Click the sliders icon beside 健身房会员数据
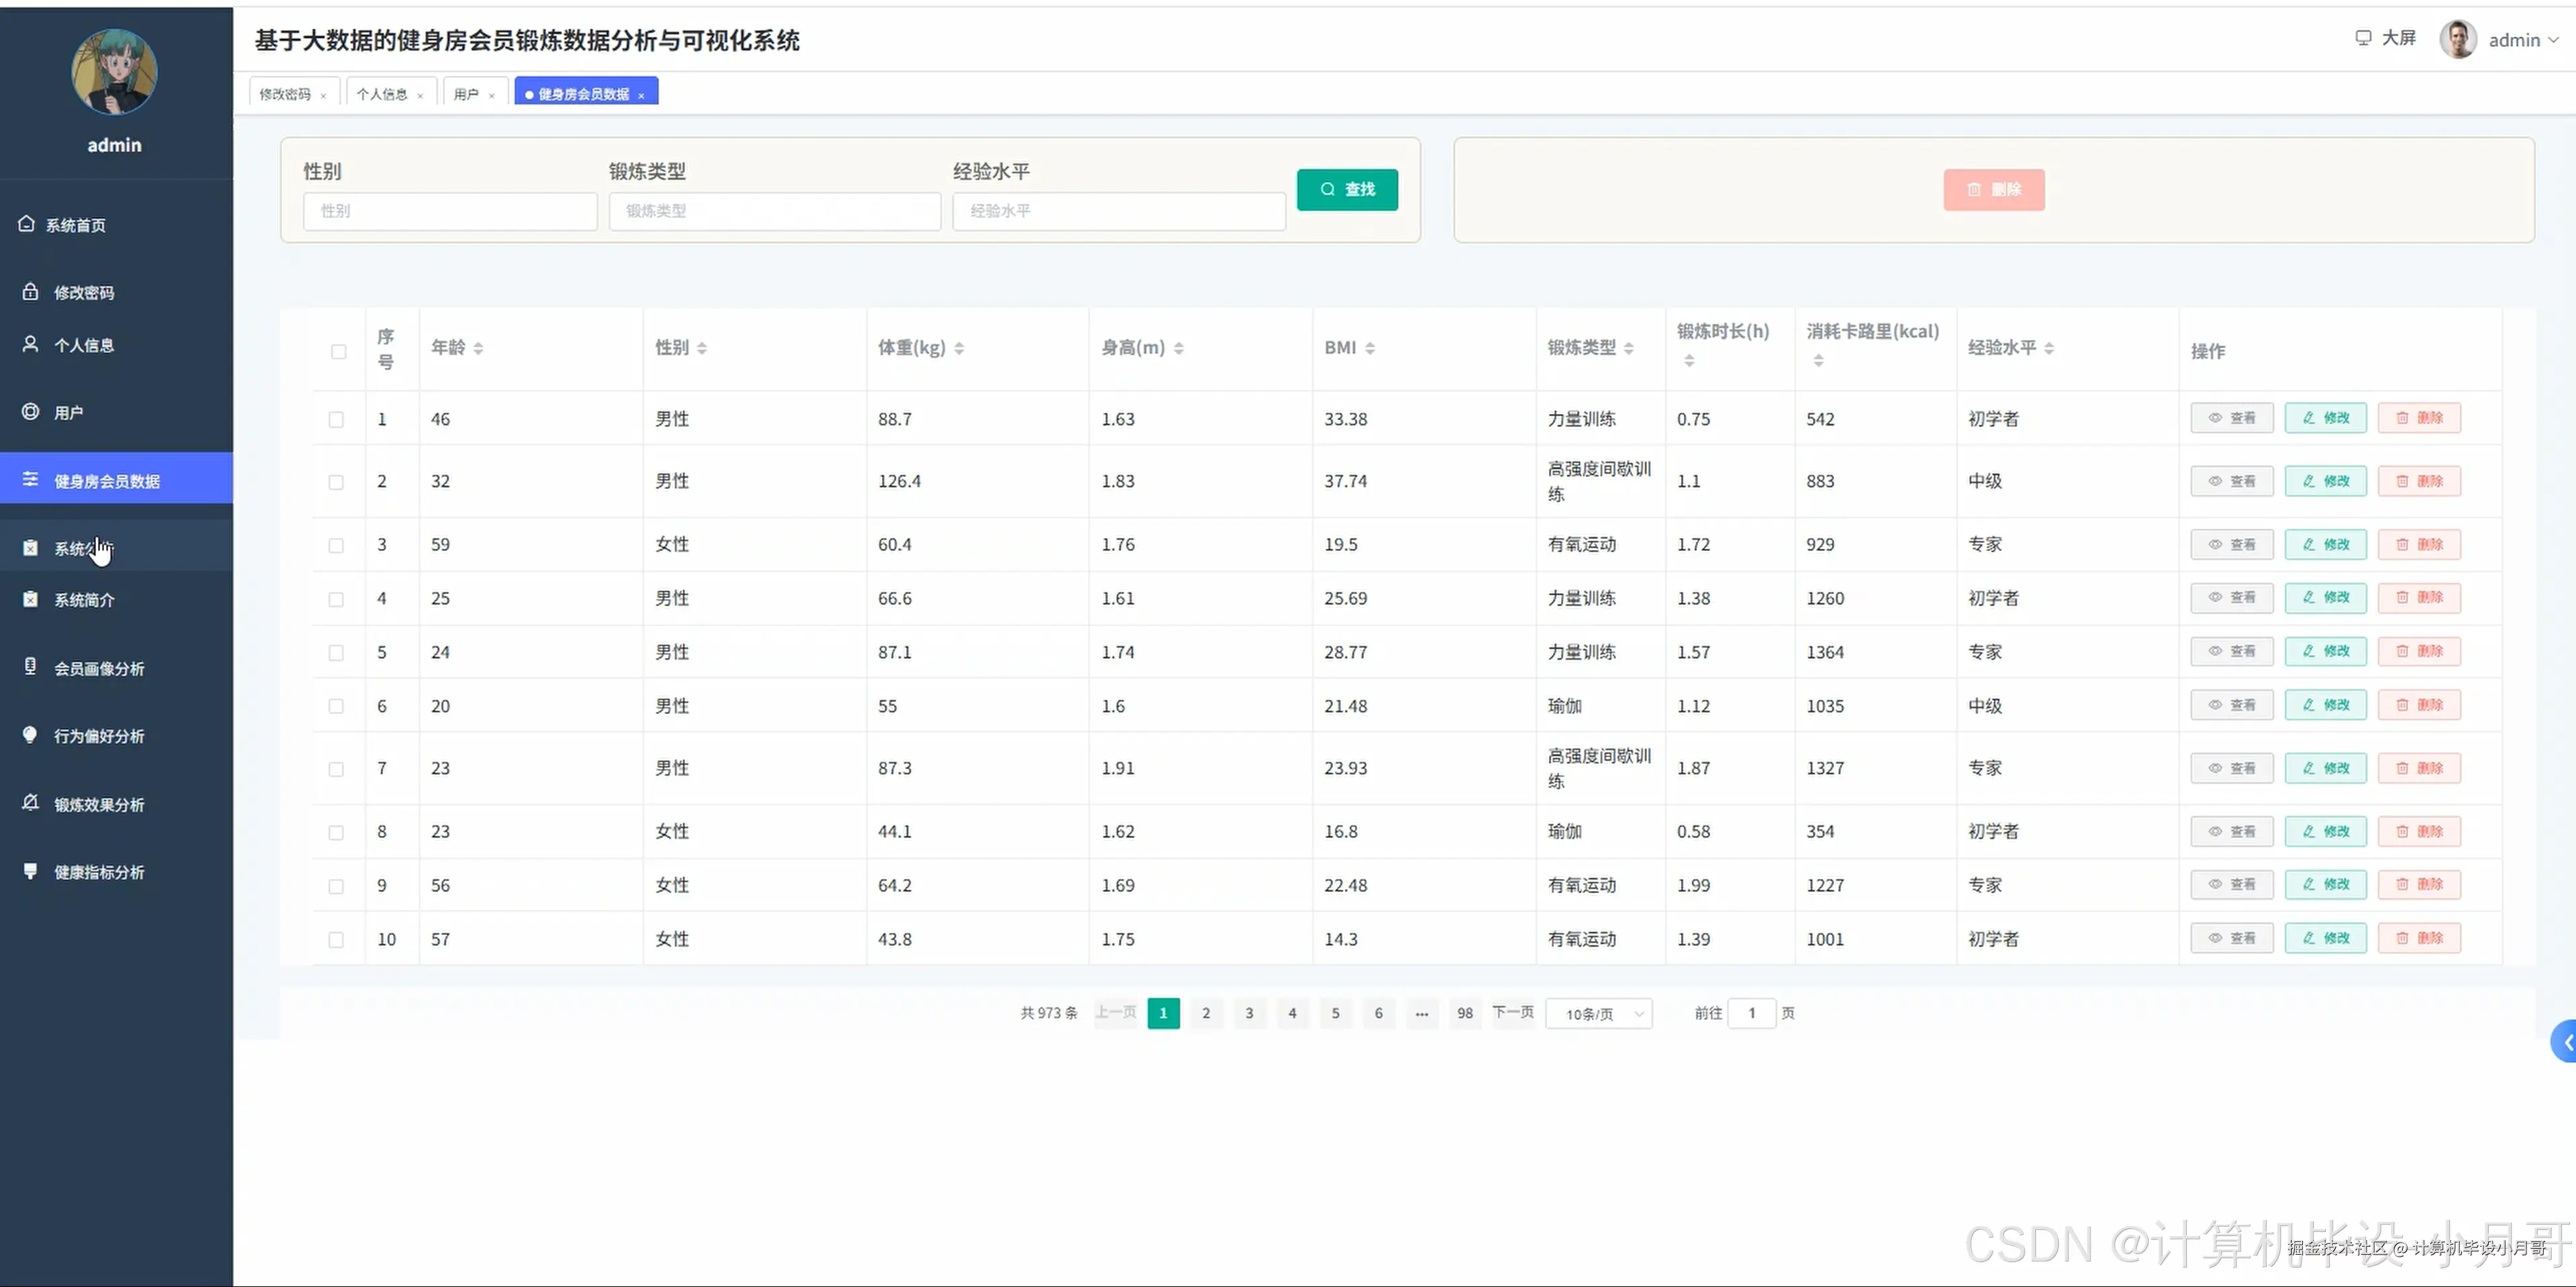Viewport: 2576px width, 1287px height. tap(30, 480)
